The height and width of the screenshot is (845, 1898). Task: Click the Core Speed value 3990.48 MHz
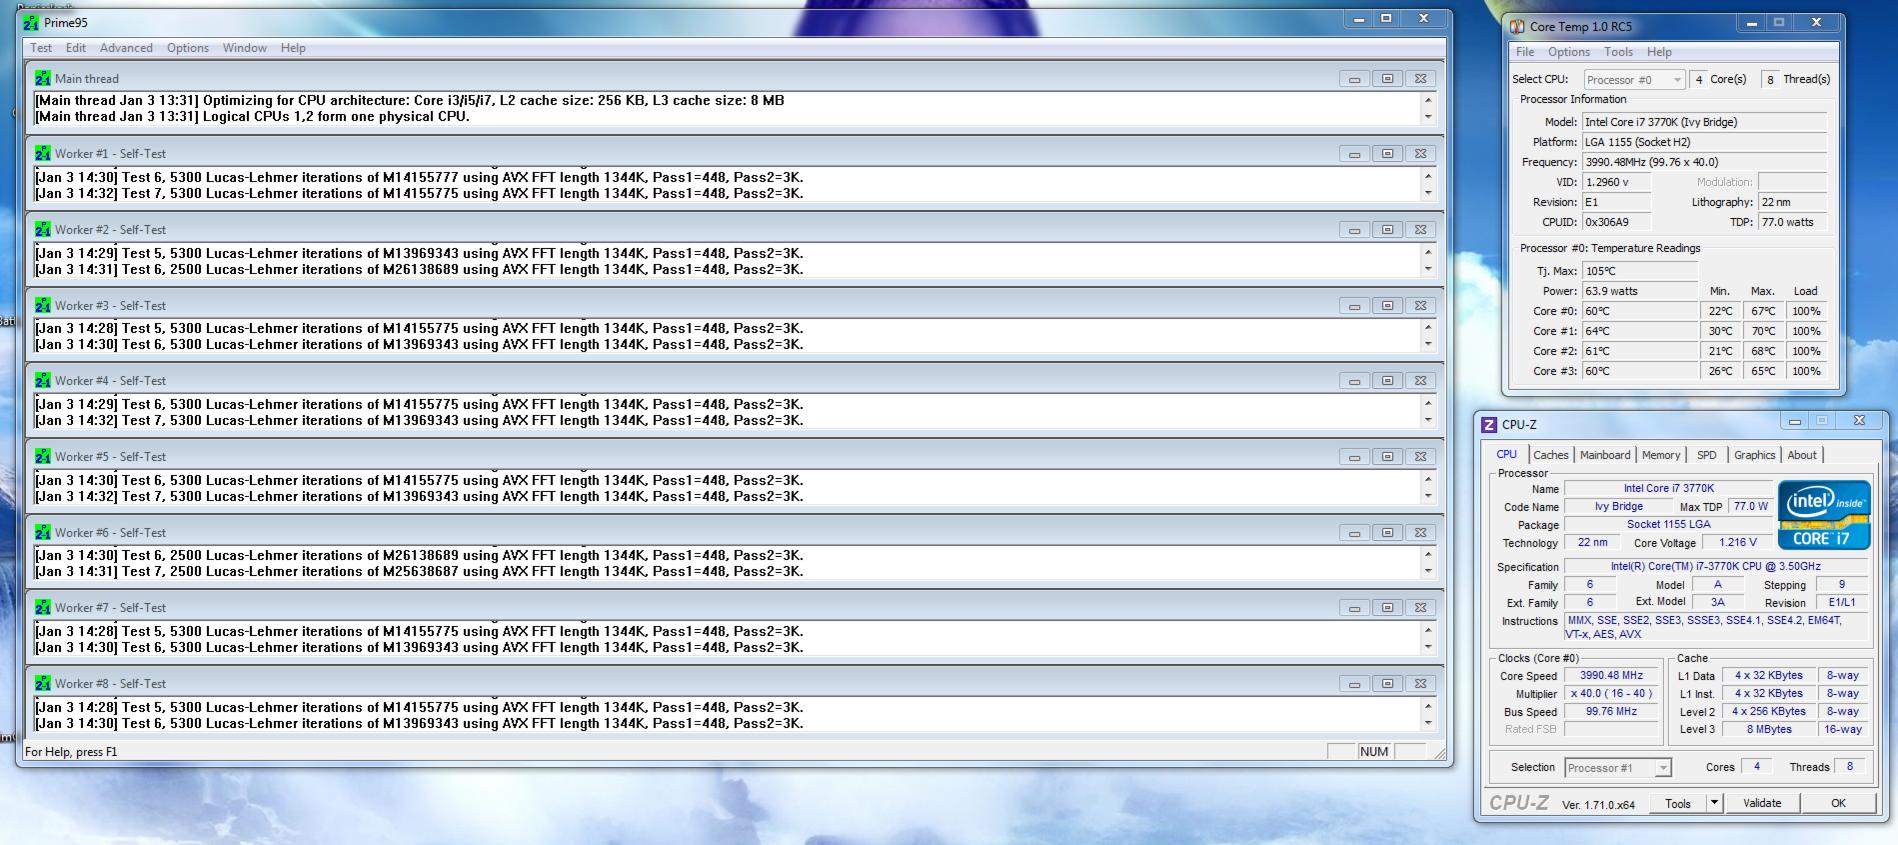[1611, 676]
